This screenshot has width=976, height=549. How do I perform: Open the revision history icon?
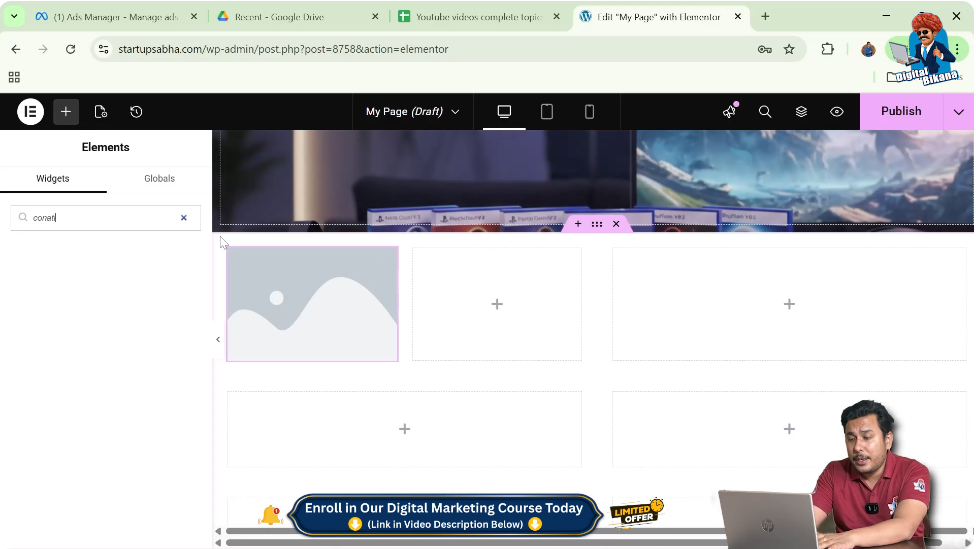click(136, 112)
